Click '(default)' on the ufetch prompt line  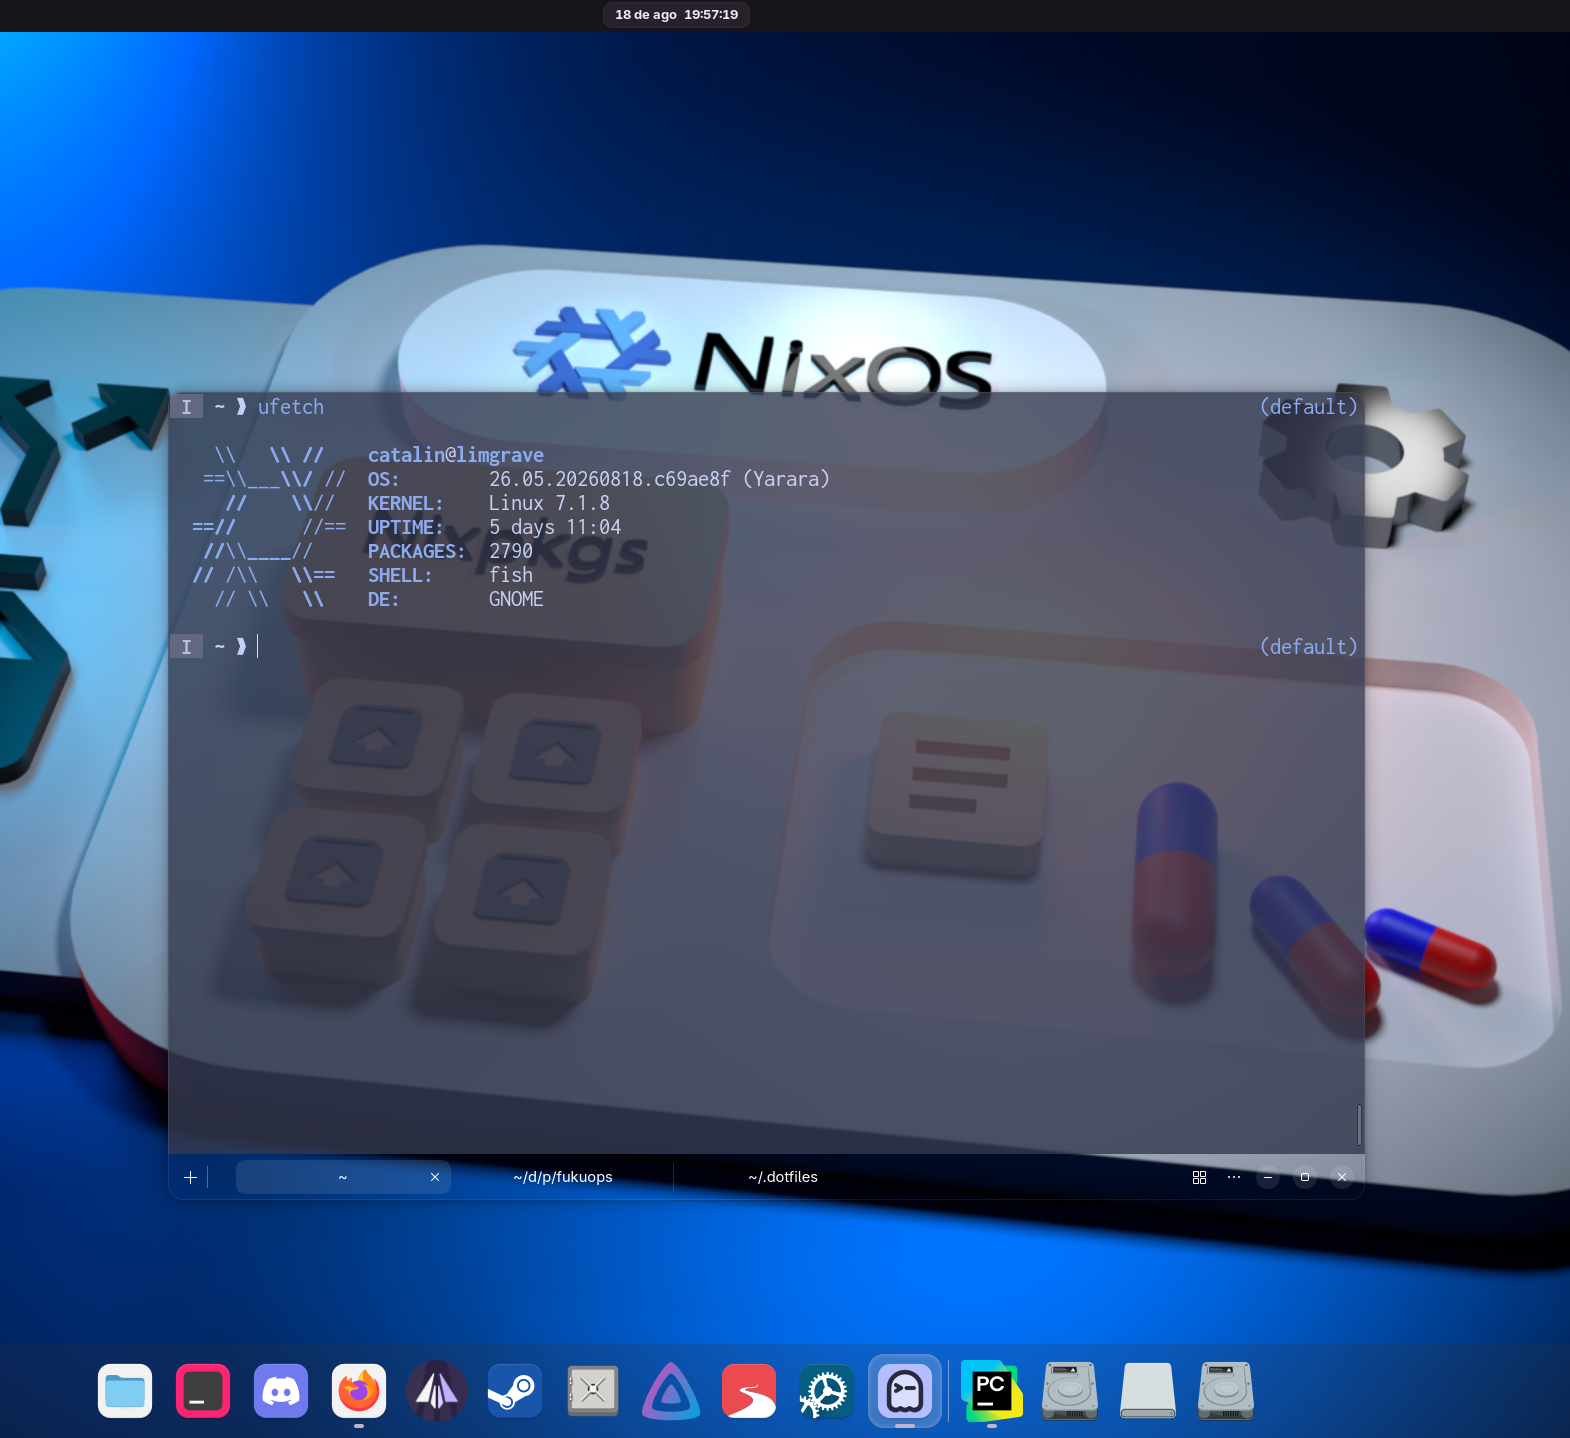(x=1308, y=407)
